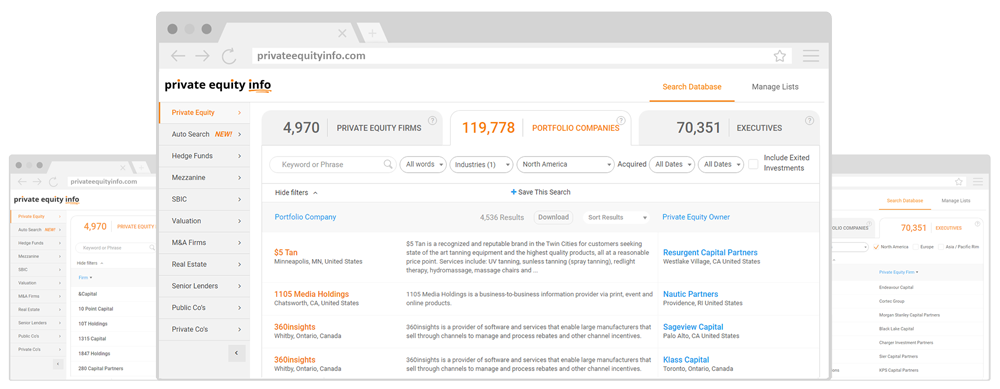The image size is (1000, 389).
Task: Switch to the Search Database tab in the front window
Action: coord(692,87)
